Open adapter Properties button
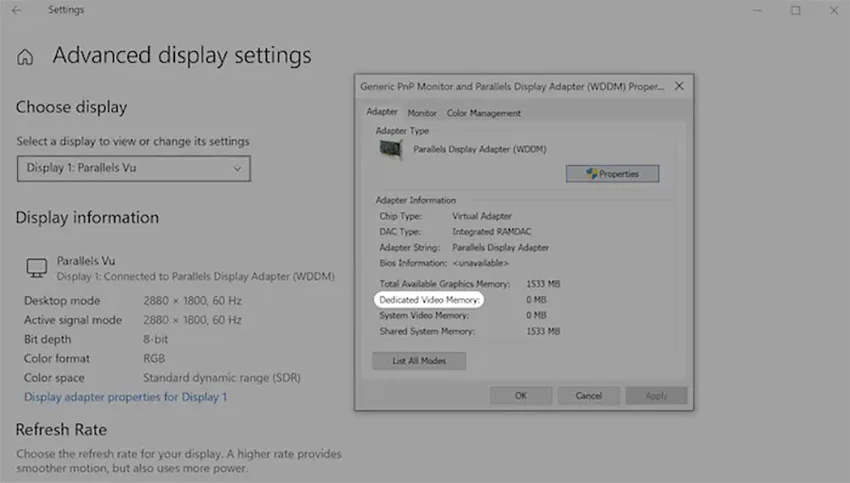The image size is (850, 483). [x=613, y=173]
